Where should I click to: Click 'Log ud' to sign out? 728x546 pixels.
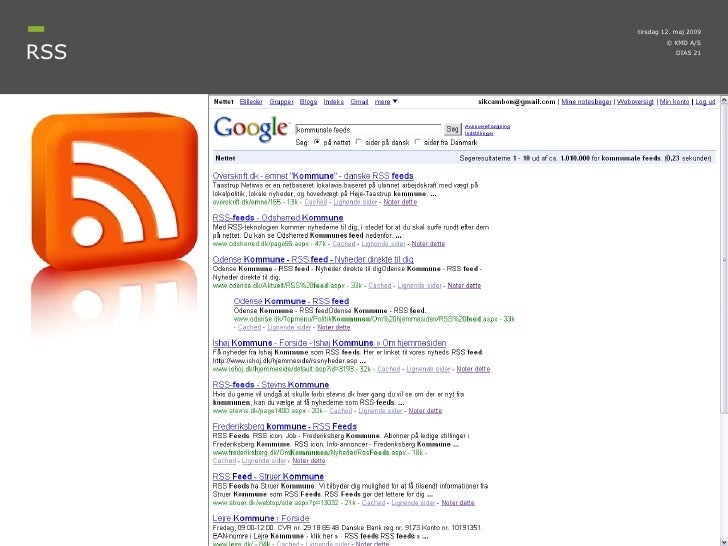[705, 102]
